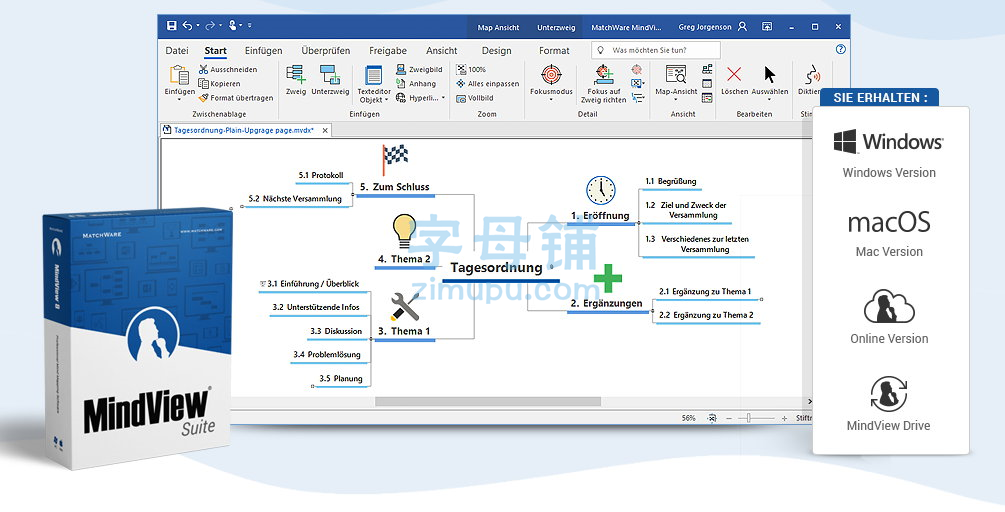Screen dimensions: 1005x512
Task: Open the Datei menu tab
Action: click(177, 51)
